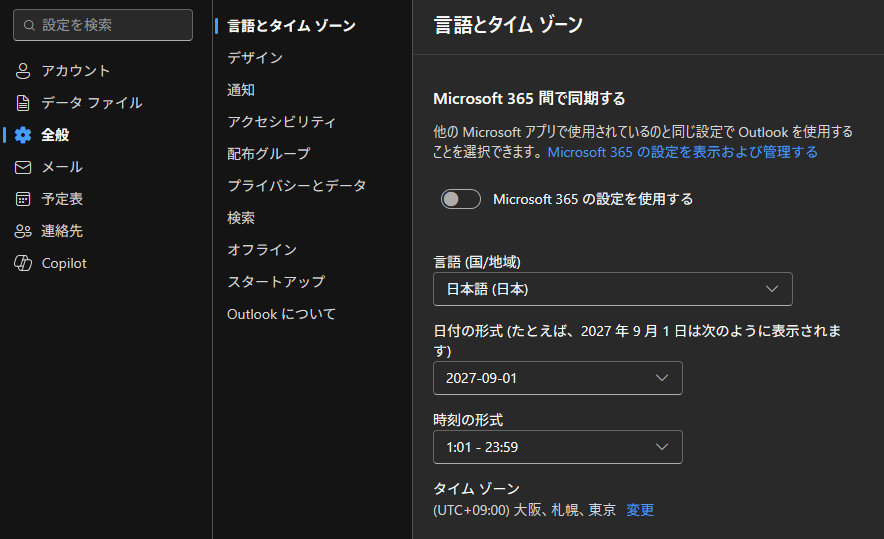Click the アカウント person icon
The height and width of the screenshot is (539, 884).
(x=23, y=71)
